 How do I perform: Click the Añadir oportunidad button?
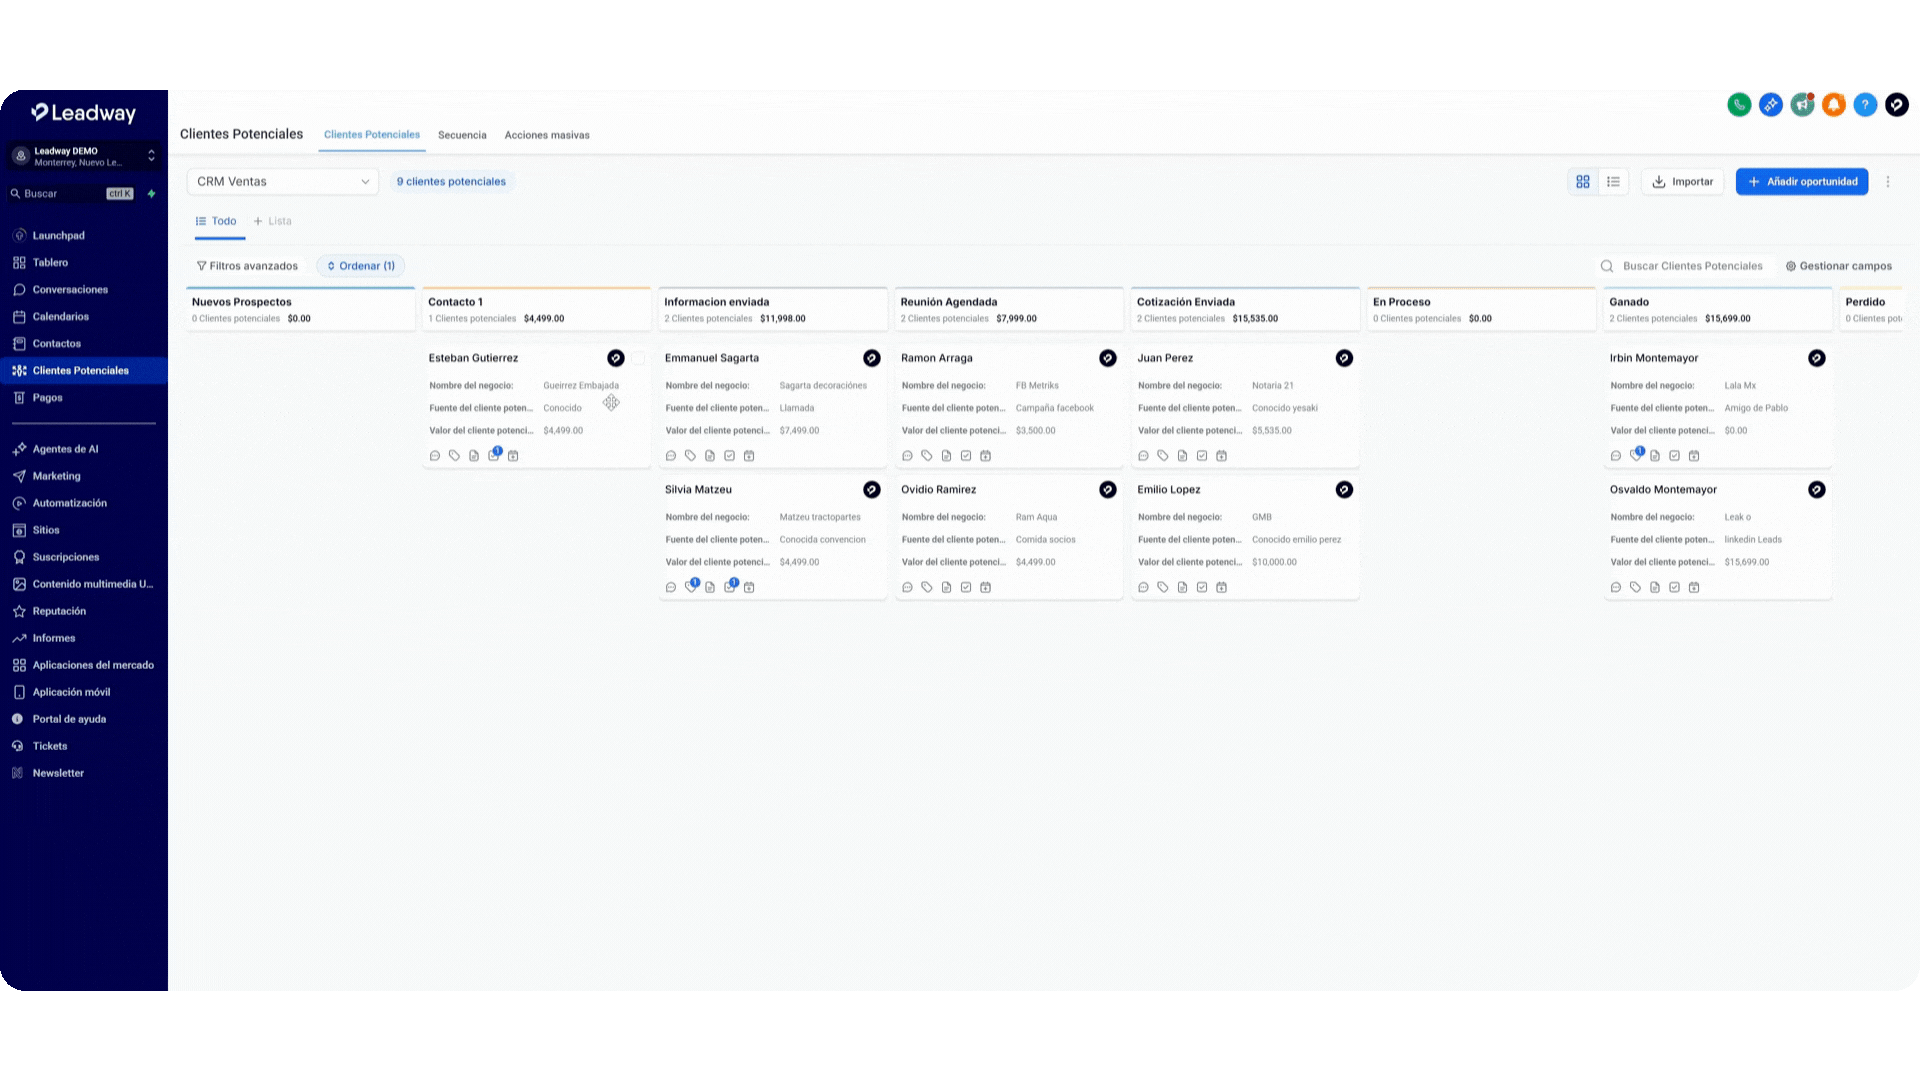[x=1802, y=182]
